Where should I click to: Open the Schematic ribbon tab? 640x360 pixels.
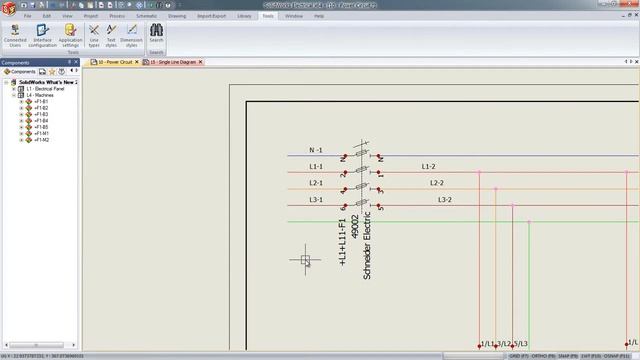pos(147,16)
